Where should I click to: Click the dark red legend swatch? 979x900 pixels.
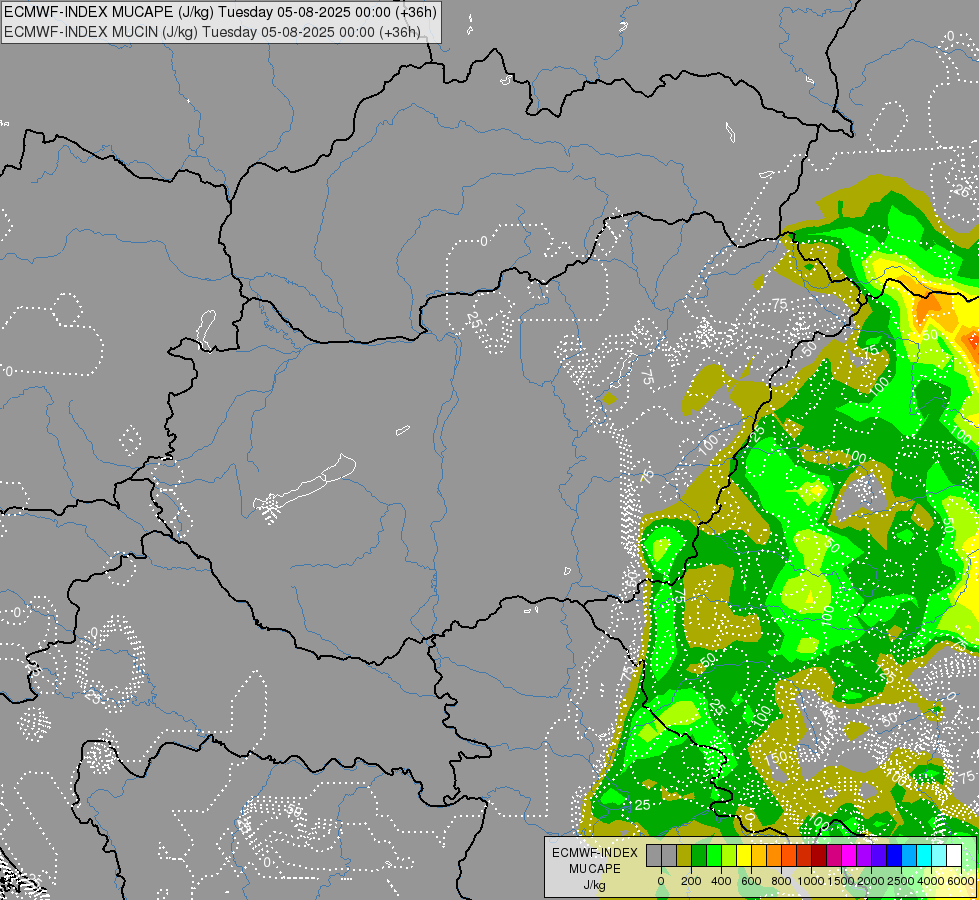click(x=819, y=856)
